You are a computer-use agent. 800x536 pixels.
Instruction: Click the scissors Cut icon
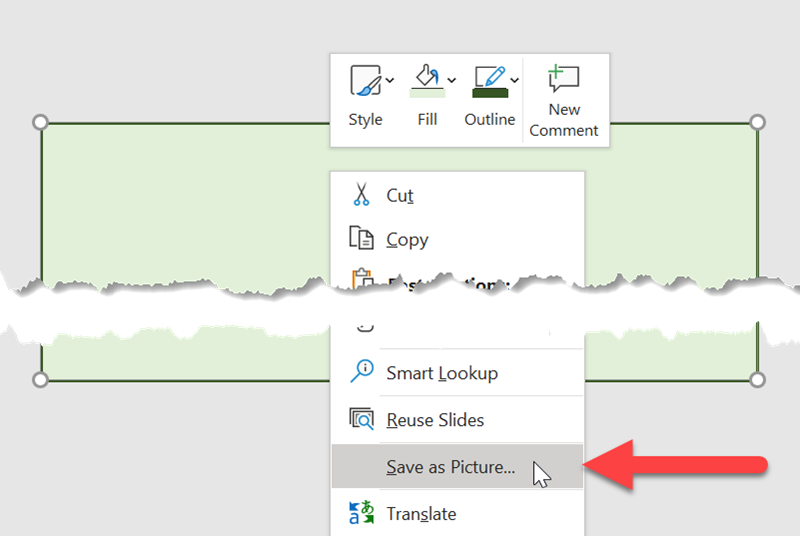[361, 194]
